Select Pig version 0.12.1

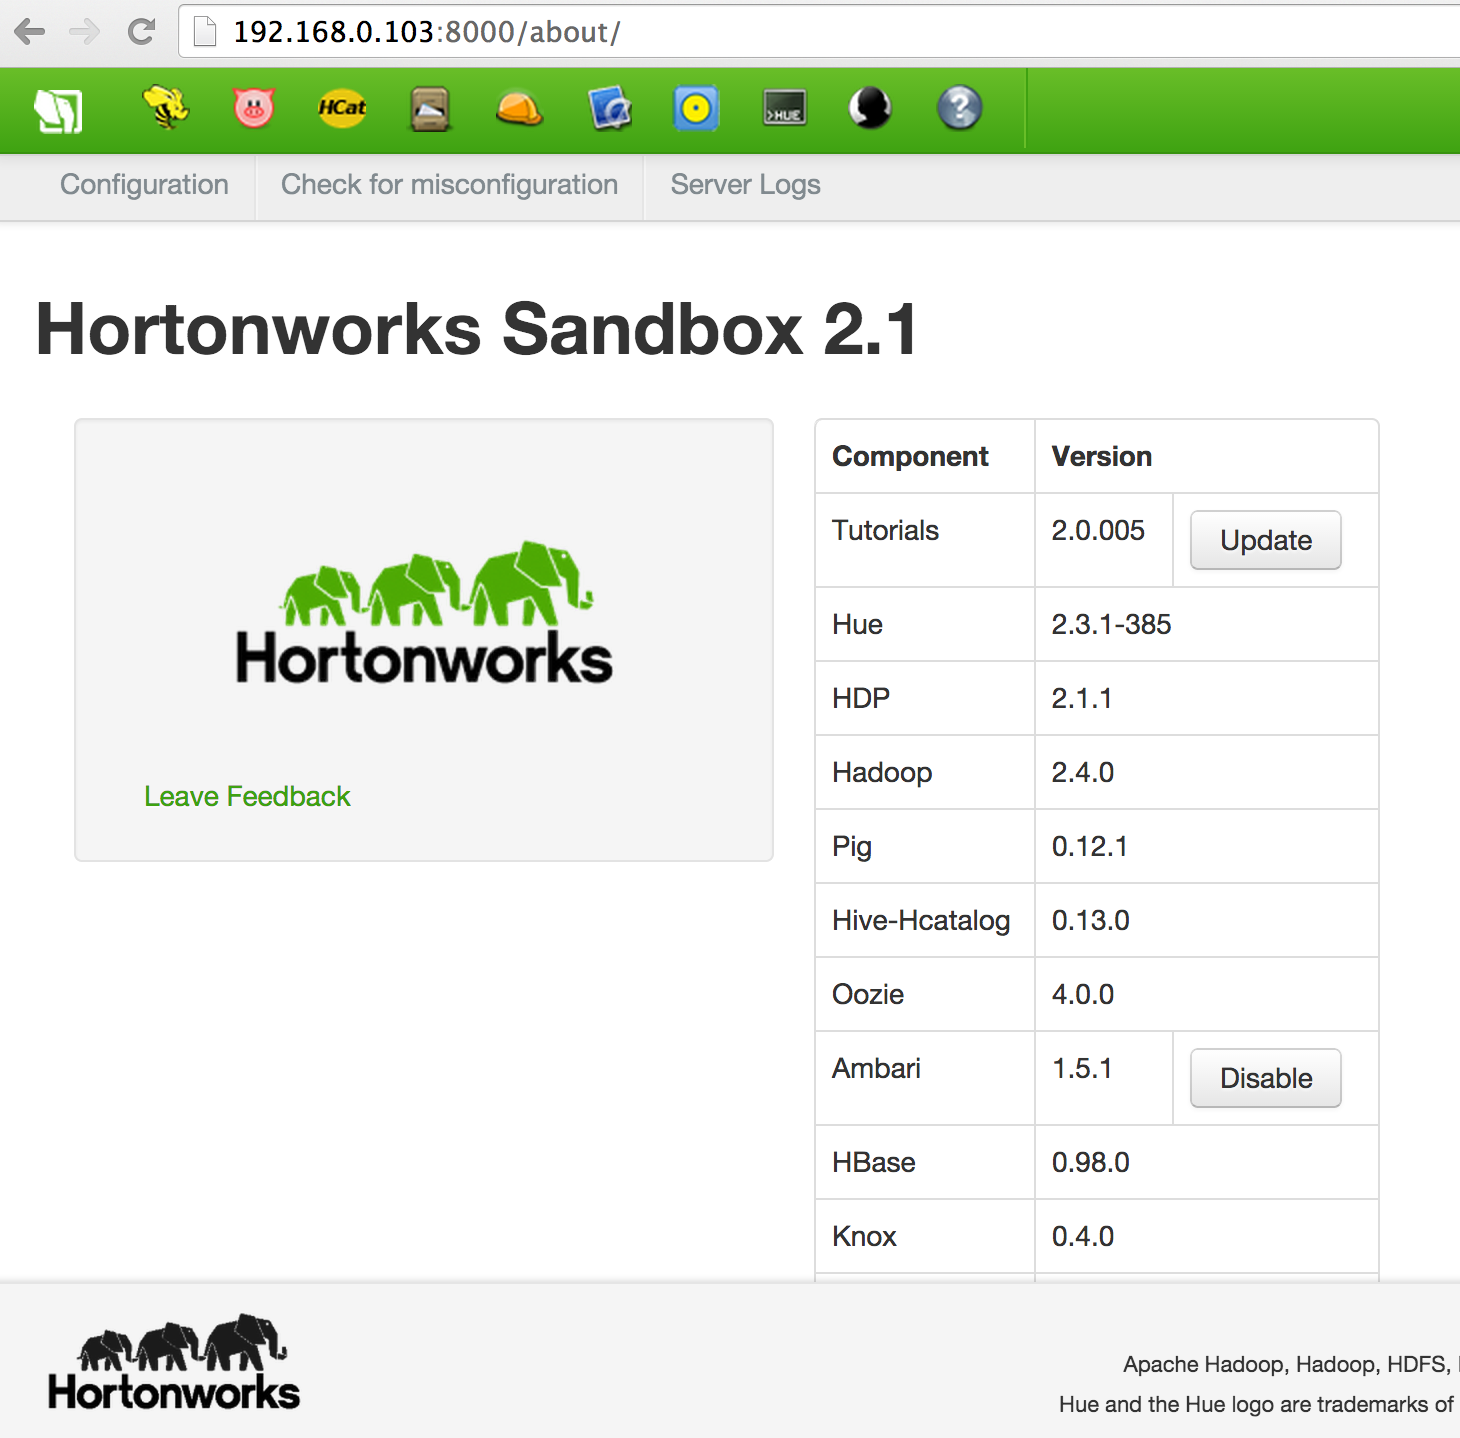[1090, 846]
